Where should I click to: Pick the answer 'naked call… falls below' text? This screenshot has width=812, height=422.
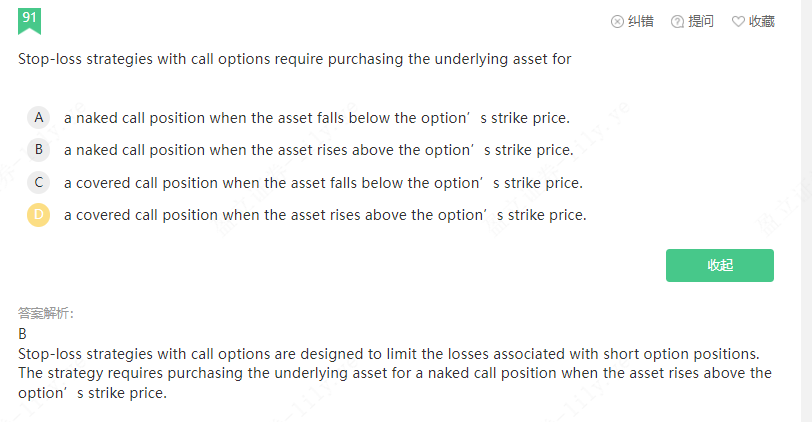316,118
